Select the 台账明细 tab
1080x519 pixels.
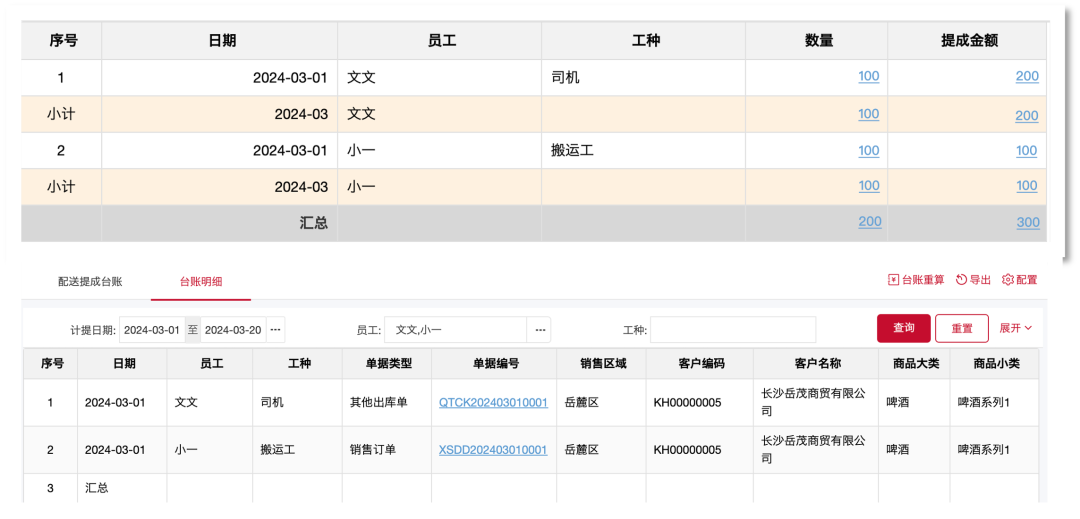click(x=200, y=282)
